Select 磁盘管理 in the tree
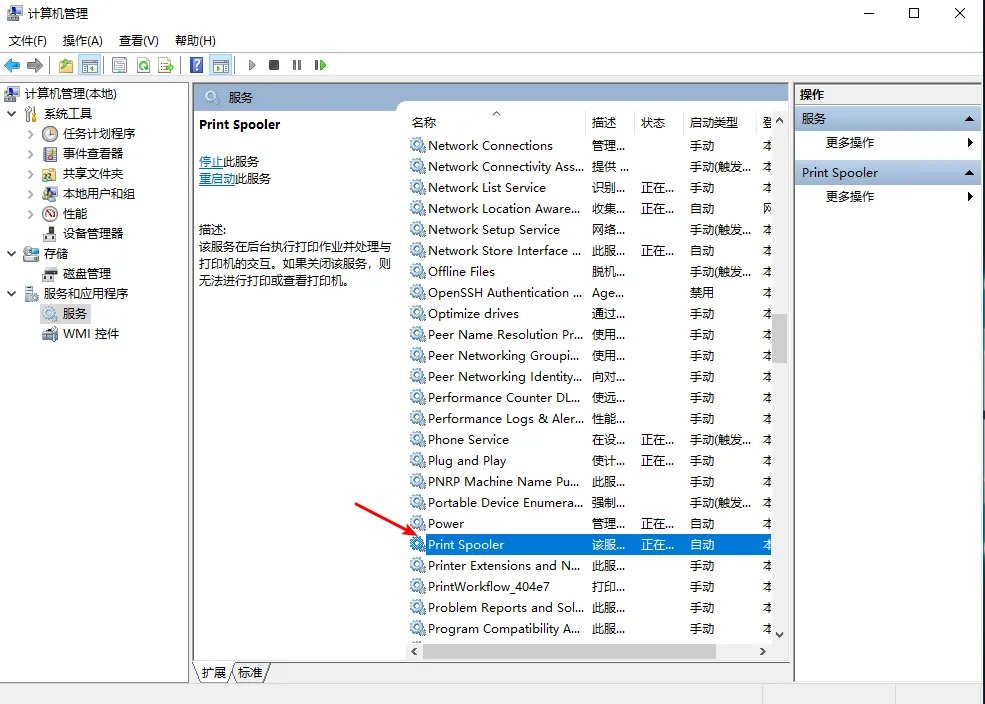 [x=86, y=273]
